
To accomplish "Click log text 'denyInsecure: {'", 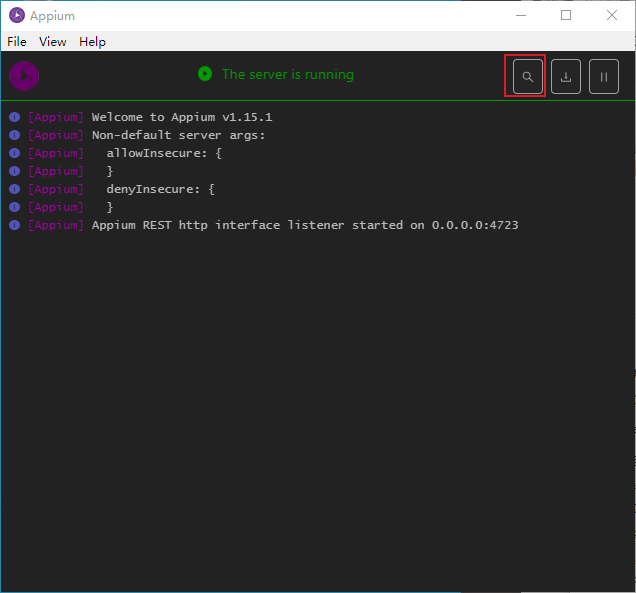I will point(161,189).
